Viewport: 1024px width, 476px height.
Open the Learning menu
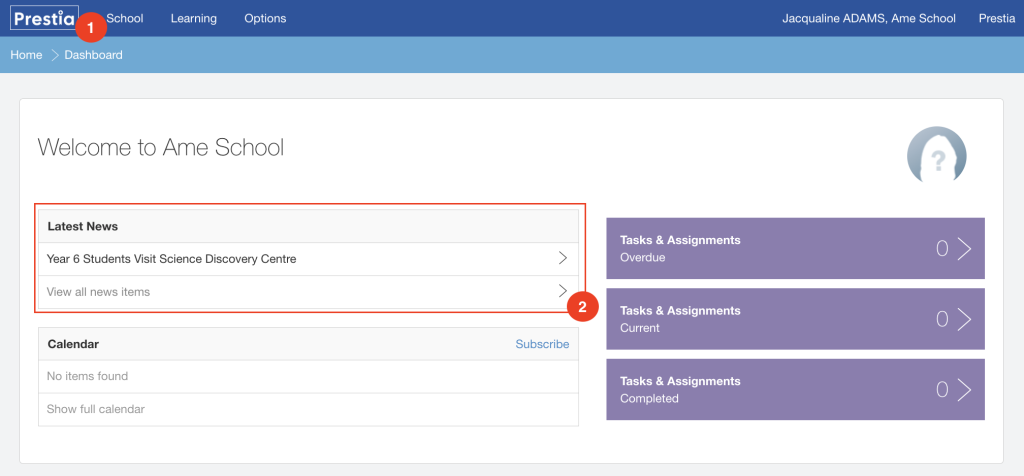[193, 18]
